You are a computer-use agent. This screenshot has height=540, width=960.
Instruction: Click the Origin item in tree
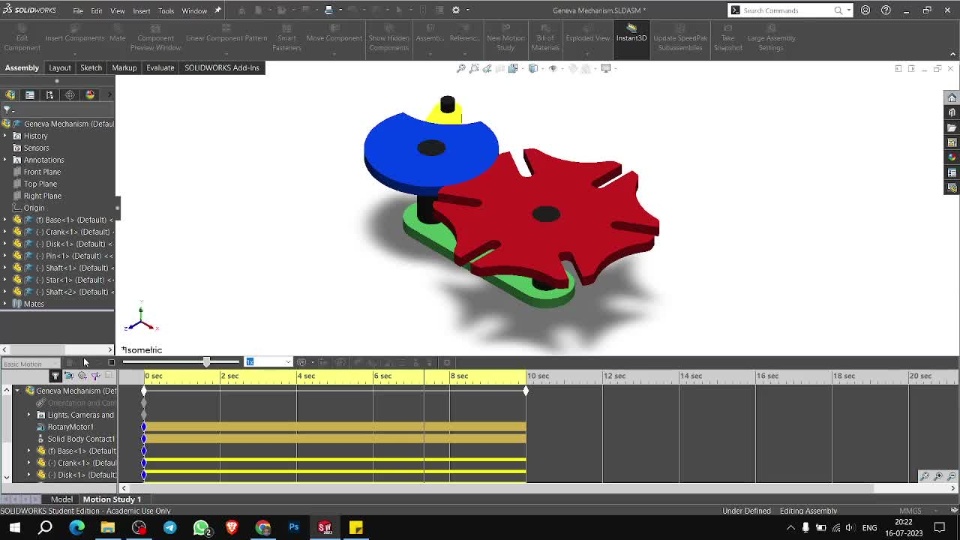(x=34, y=208)
